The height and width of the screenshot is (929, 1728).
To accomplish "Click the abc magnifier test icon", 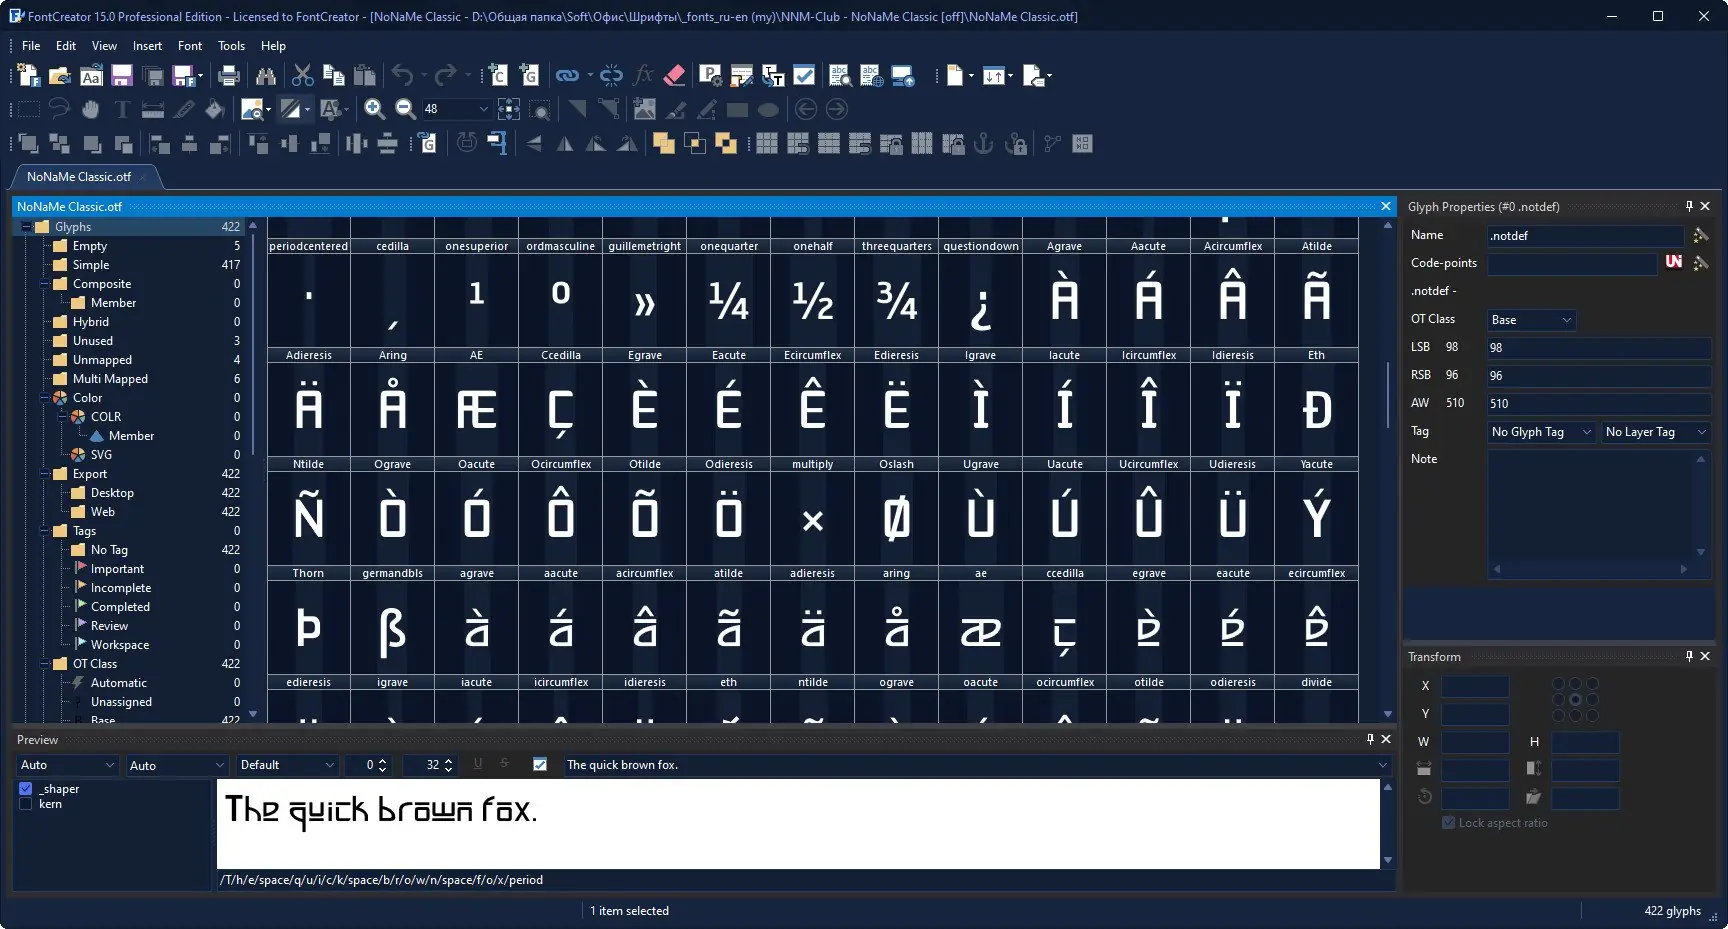I will click(840, 76).
